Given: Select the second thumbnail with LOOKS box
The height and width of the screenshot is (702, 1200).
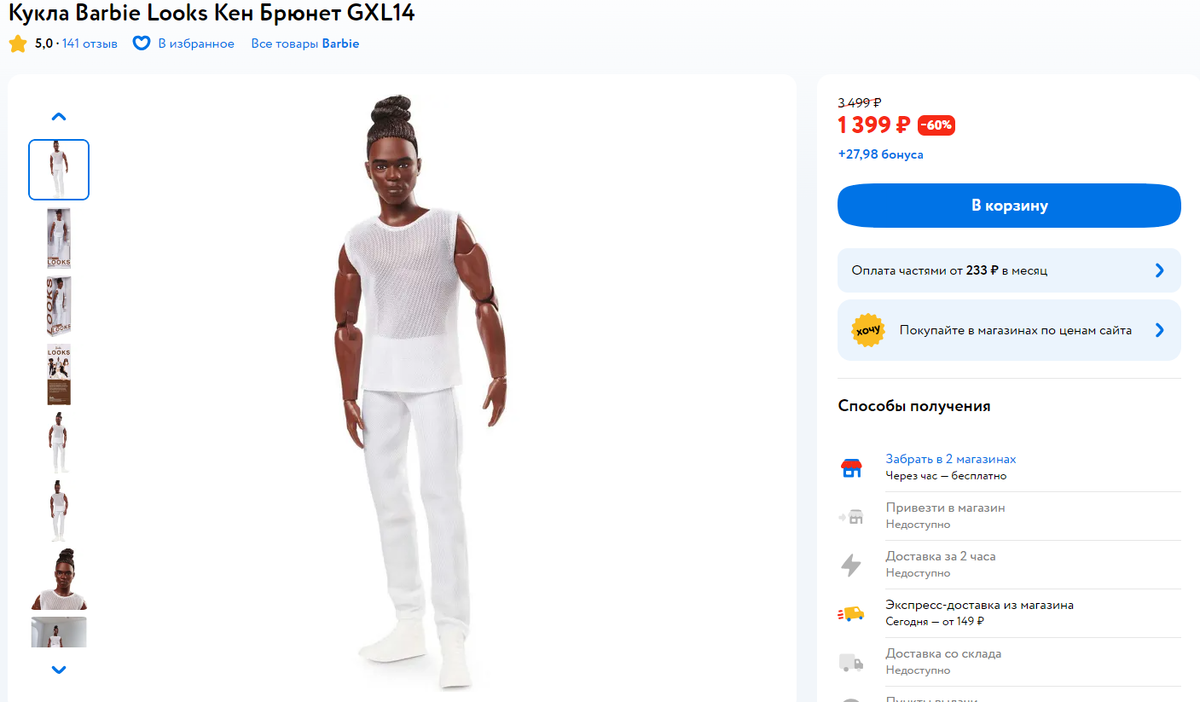Looking at the screenshot, I should pyautogui.click(x=58, y=238).
